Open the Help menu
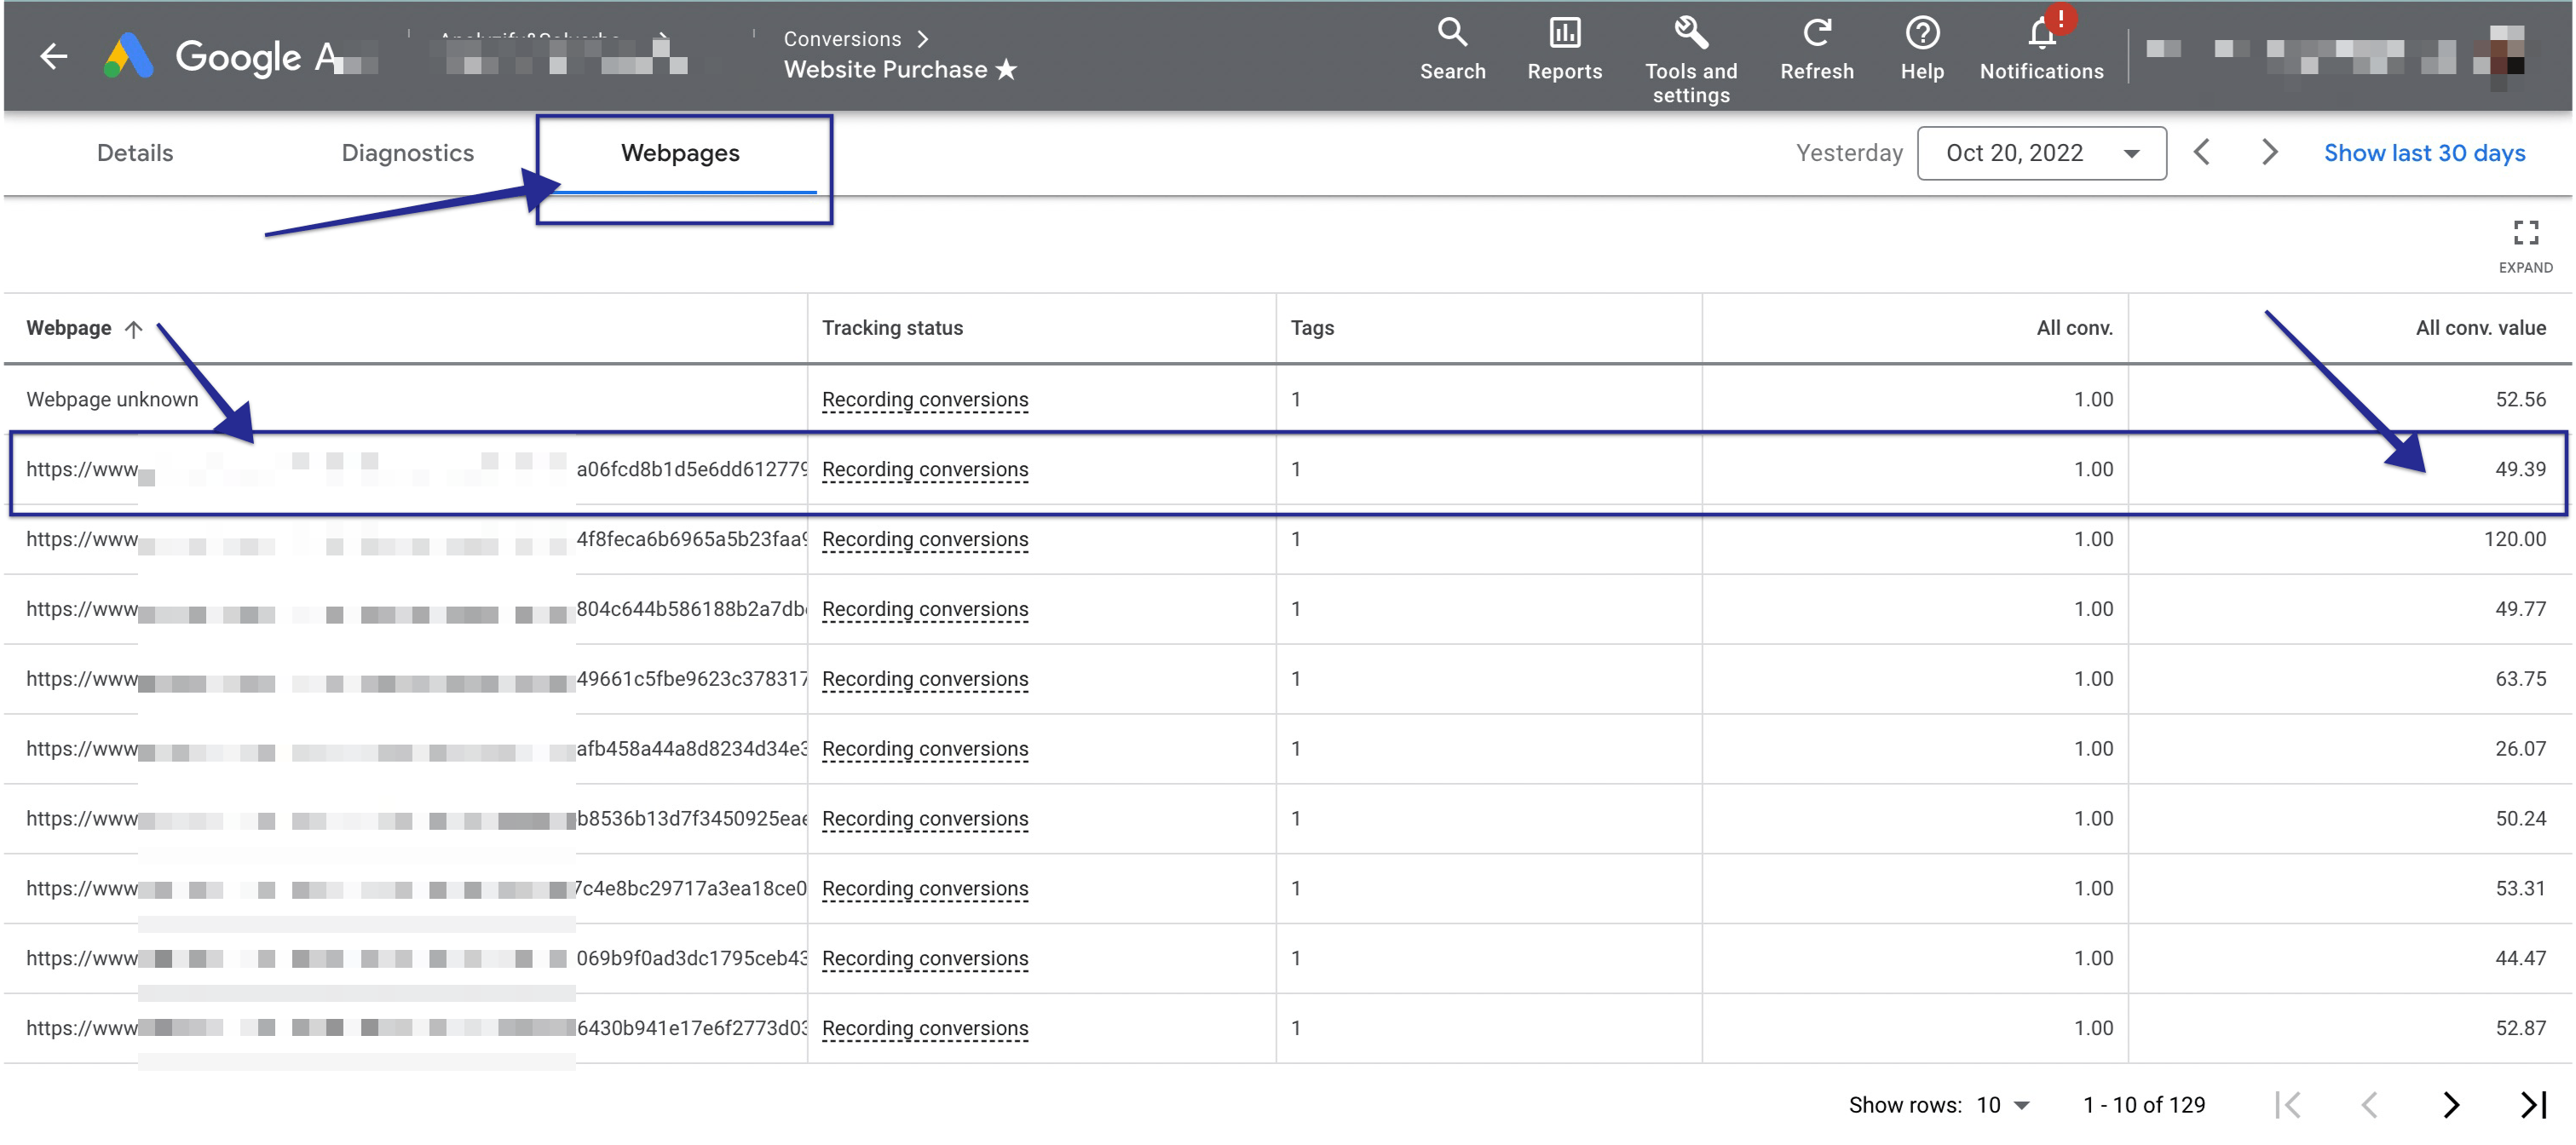Image resolution: width=2576 pixels, height=1145 pixels. 1921,49
